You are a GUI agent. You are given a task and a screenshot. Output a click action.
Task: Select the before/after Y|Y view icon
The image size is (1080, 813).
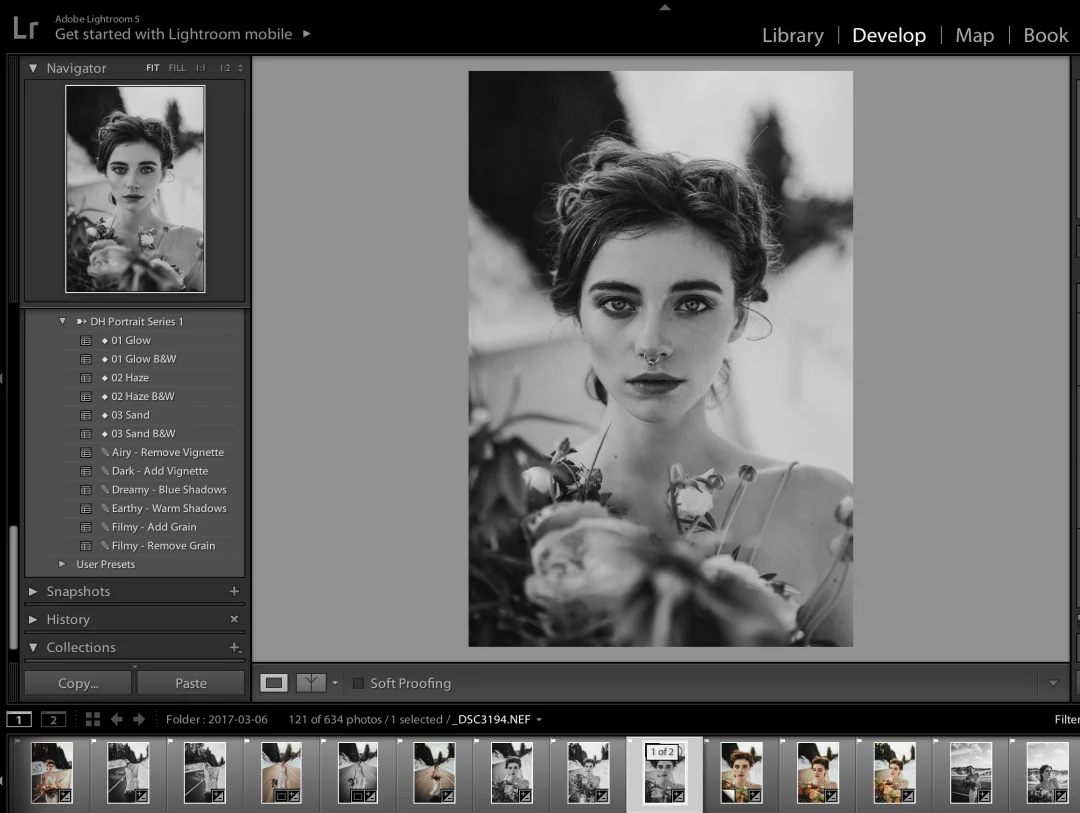312,683
